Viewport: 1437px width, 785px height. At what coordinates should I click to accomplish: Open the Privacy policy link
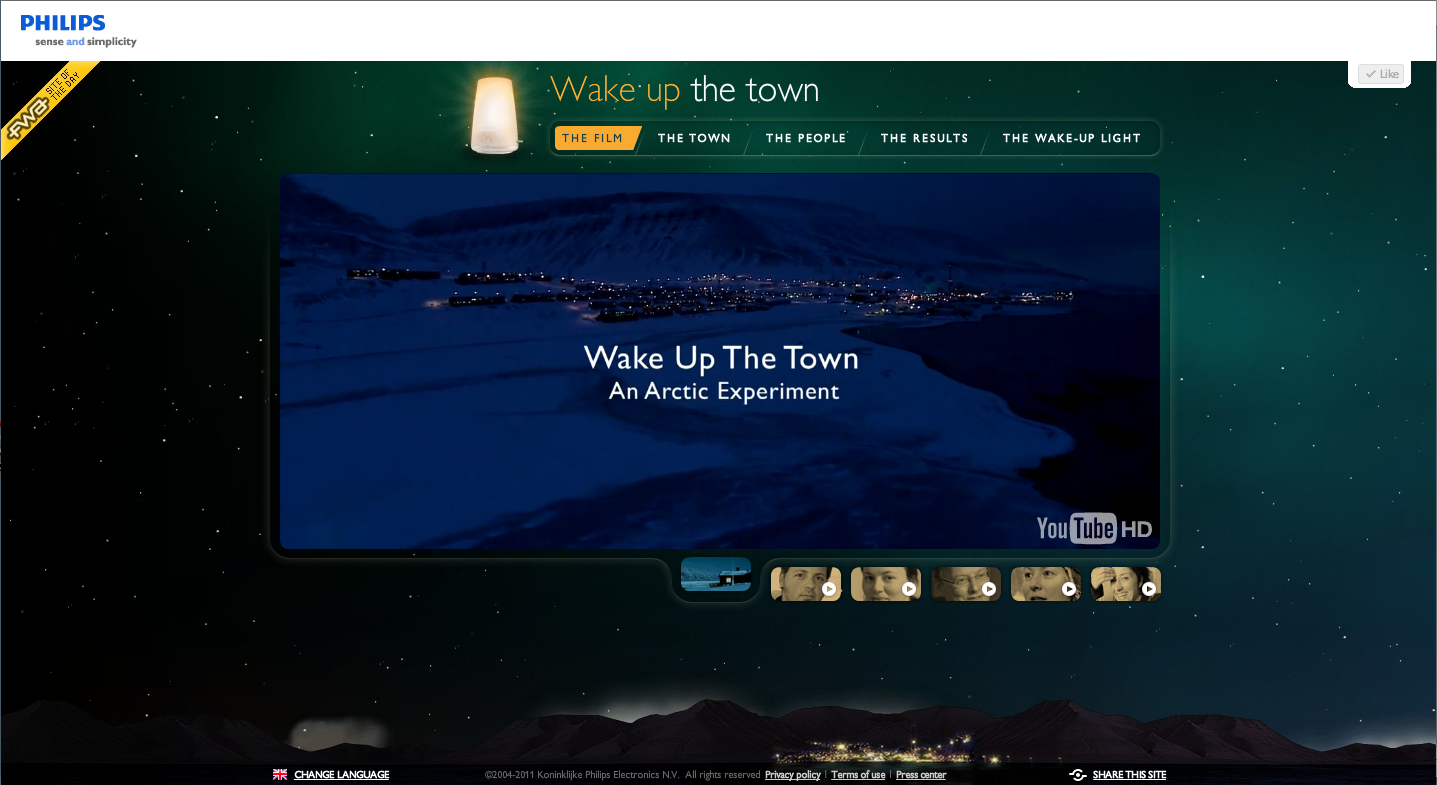tap(793, 775)
